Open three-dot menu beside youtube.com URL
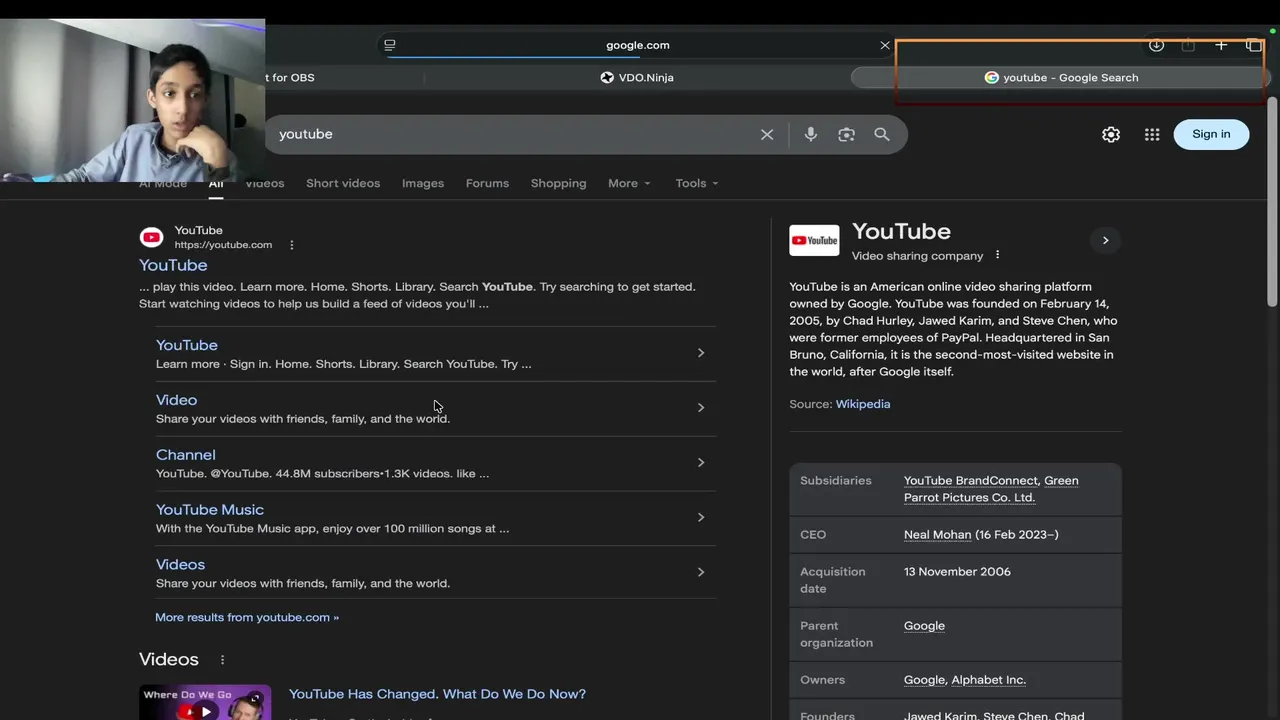The width and height of the screenshot is (1280, 720). coord(292,245)
